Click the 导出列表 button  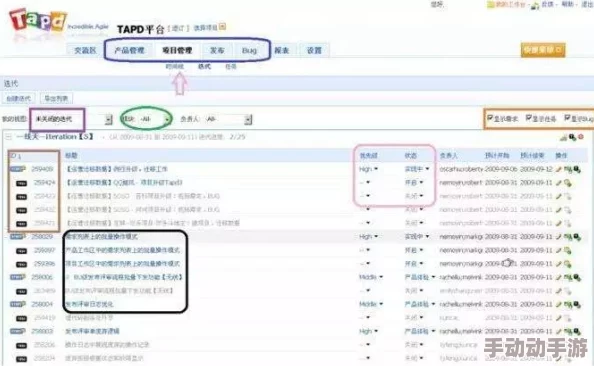click(x=56, y=99)
